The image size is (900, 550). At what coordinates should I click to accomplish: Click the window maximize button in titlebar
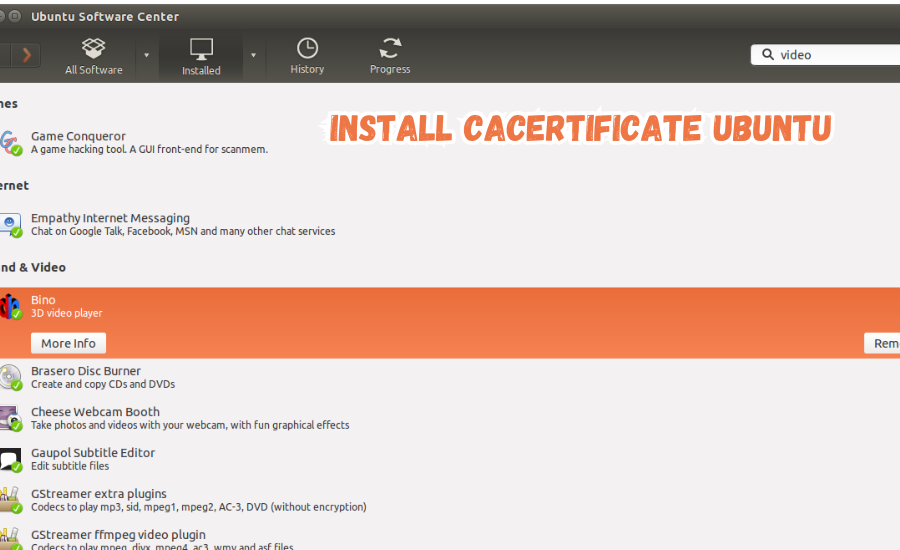pyautogui.click(x=15, y=16)
